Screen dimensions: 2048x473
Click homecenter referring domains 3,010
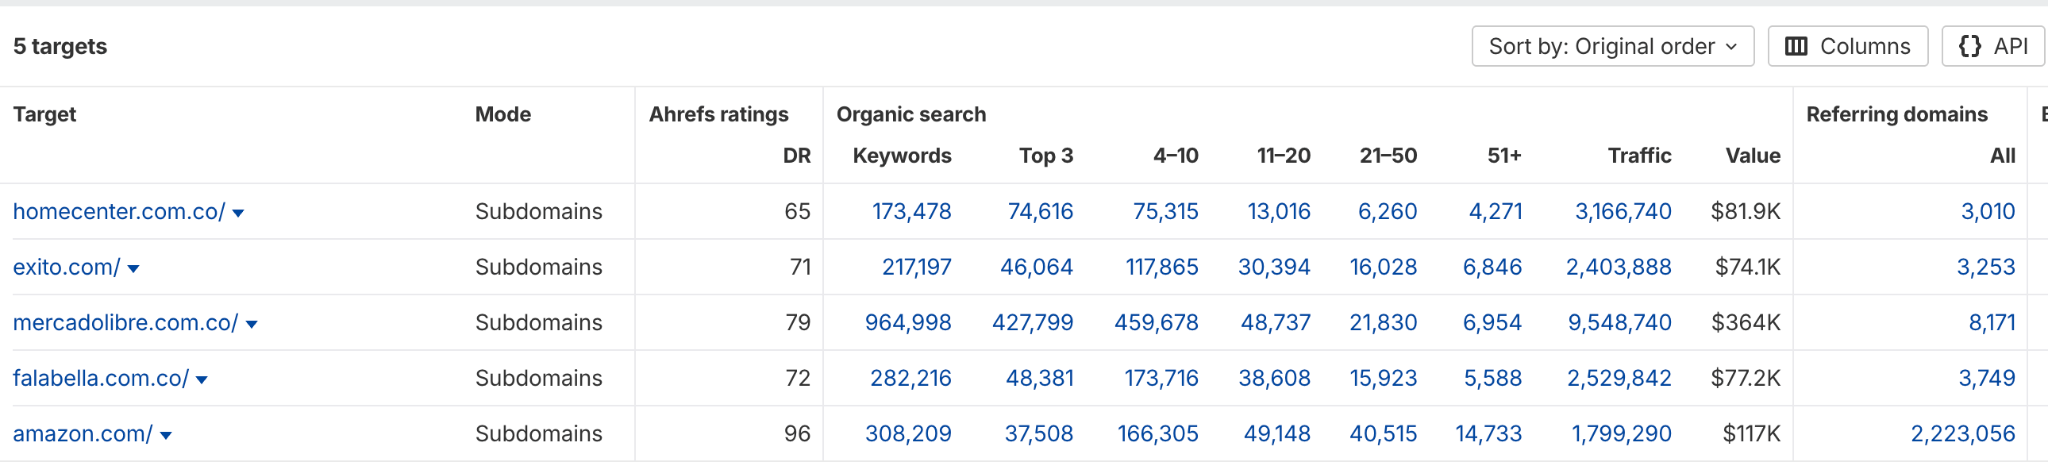[x=1988, y=211]
